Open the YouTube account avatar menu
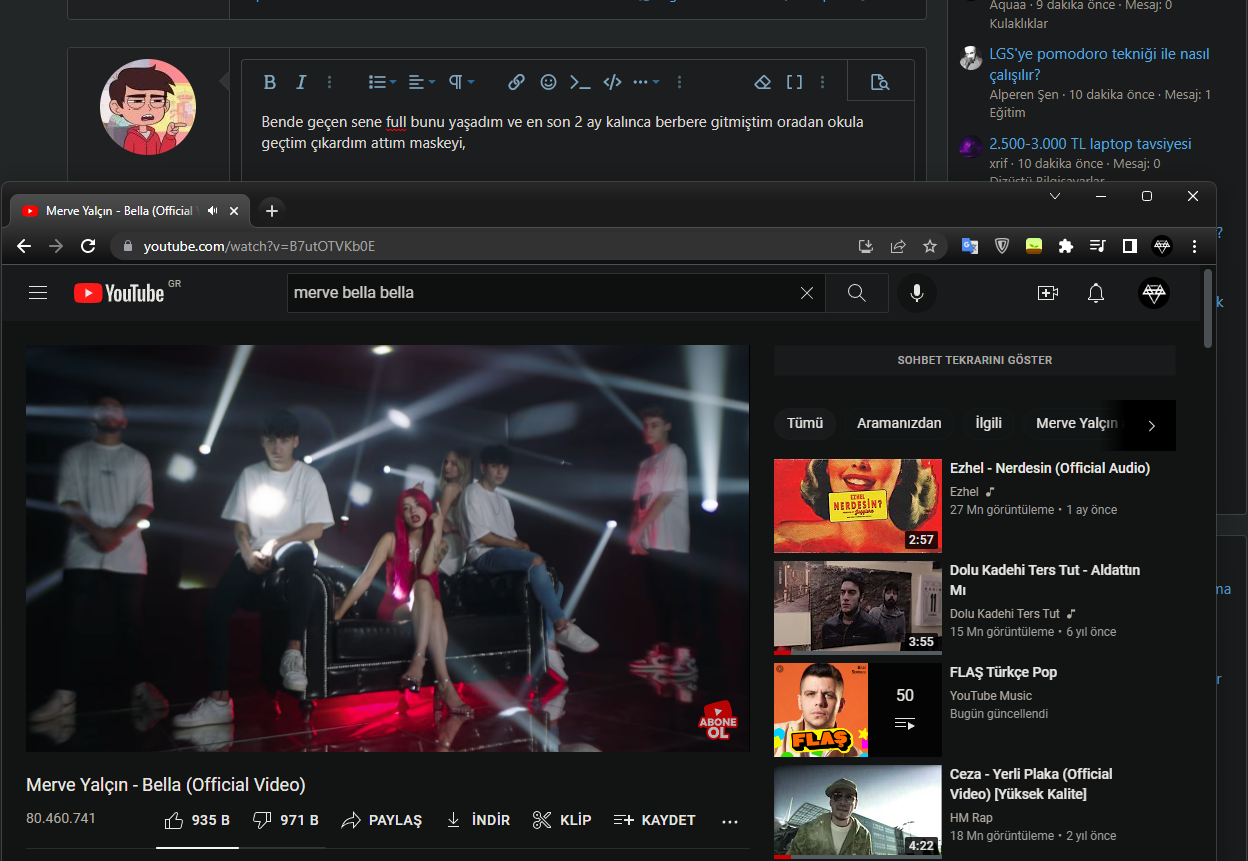The height and width of the screenshot is (861, 1248). click(x=1154, y=293)
